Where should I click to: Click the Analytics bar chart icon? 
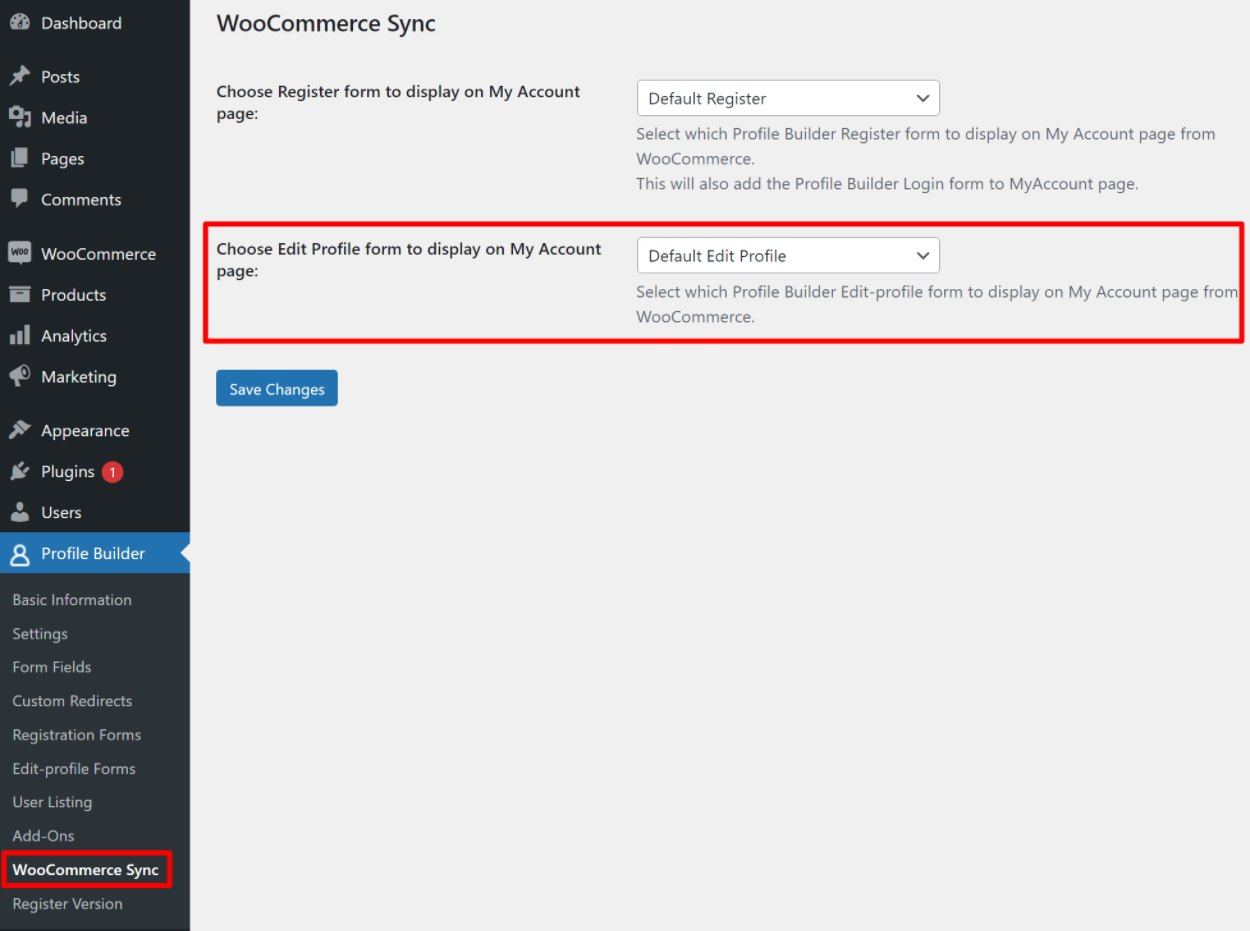pos(20,335)
